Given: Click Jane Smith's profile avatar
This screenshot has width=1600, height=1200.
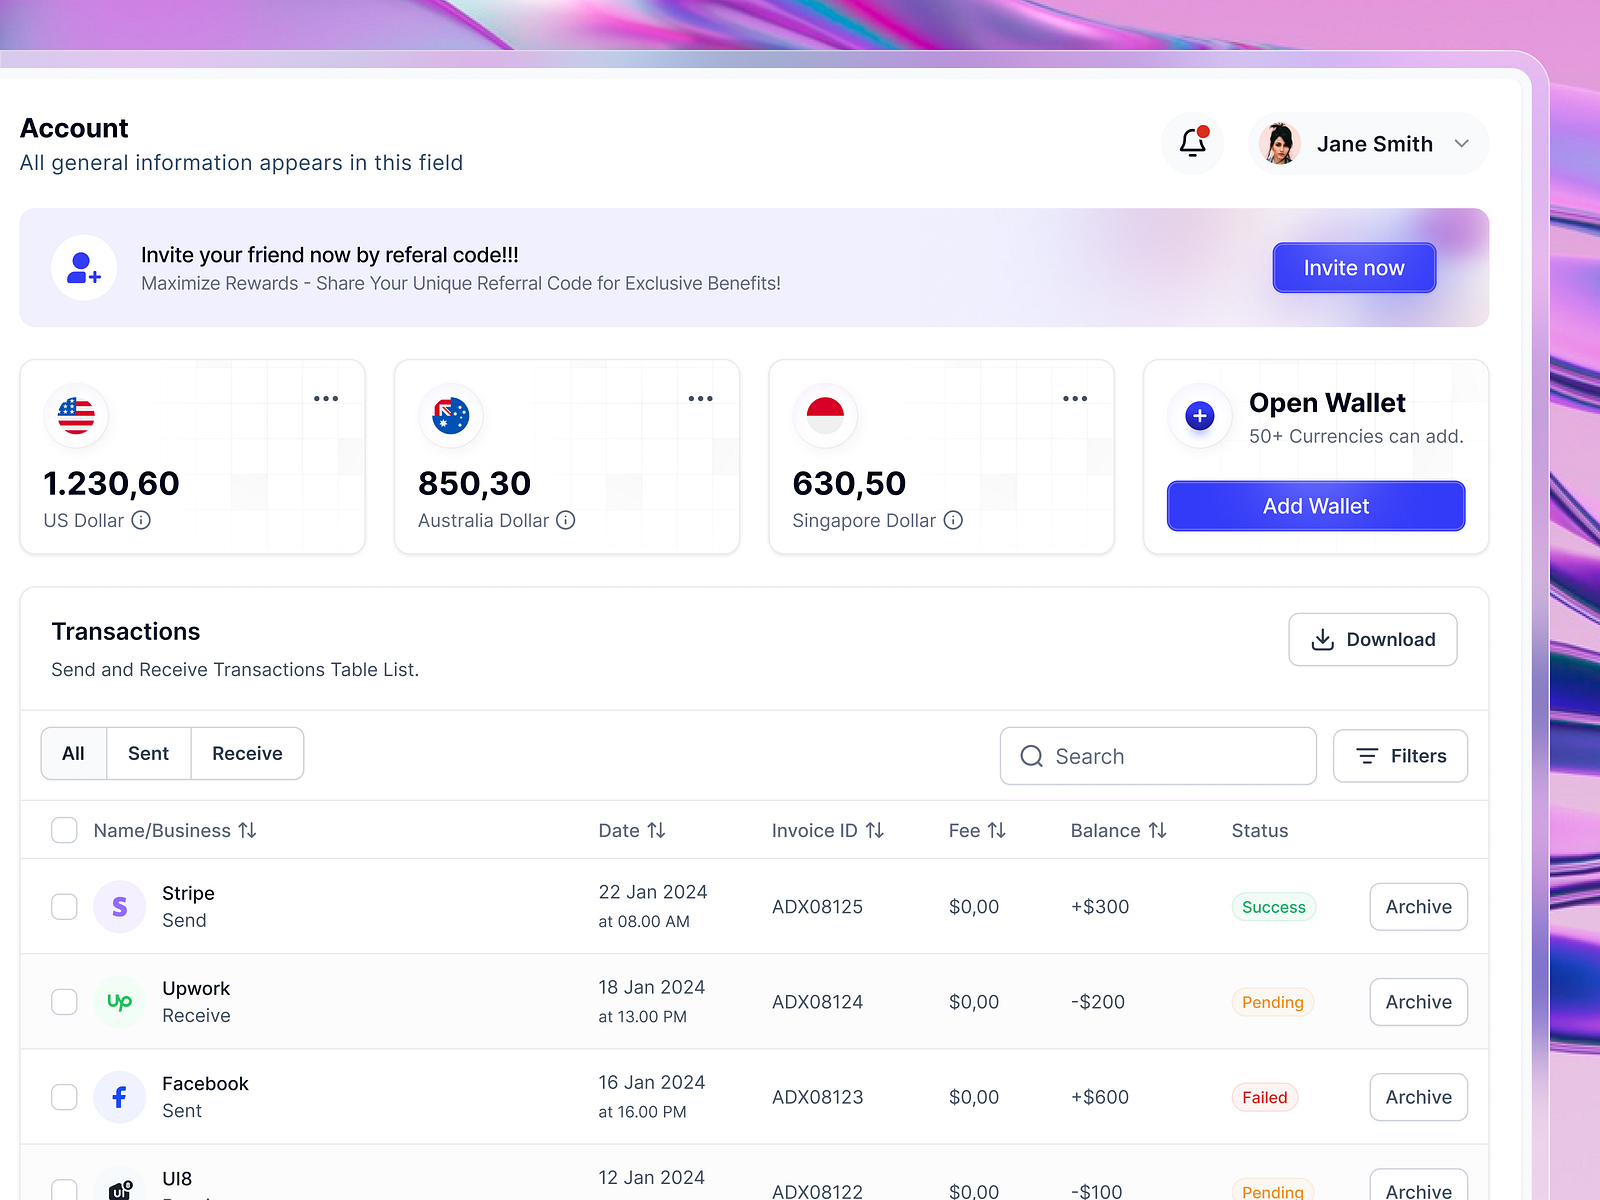Looking at the screenshot, I should [x=1279, y=143].
